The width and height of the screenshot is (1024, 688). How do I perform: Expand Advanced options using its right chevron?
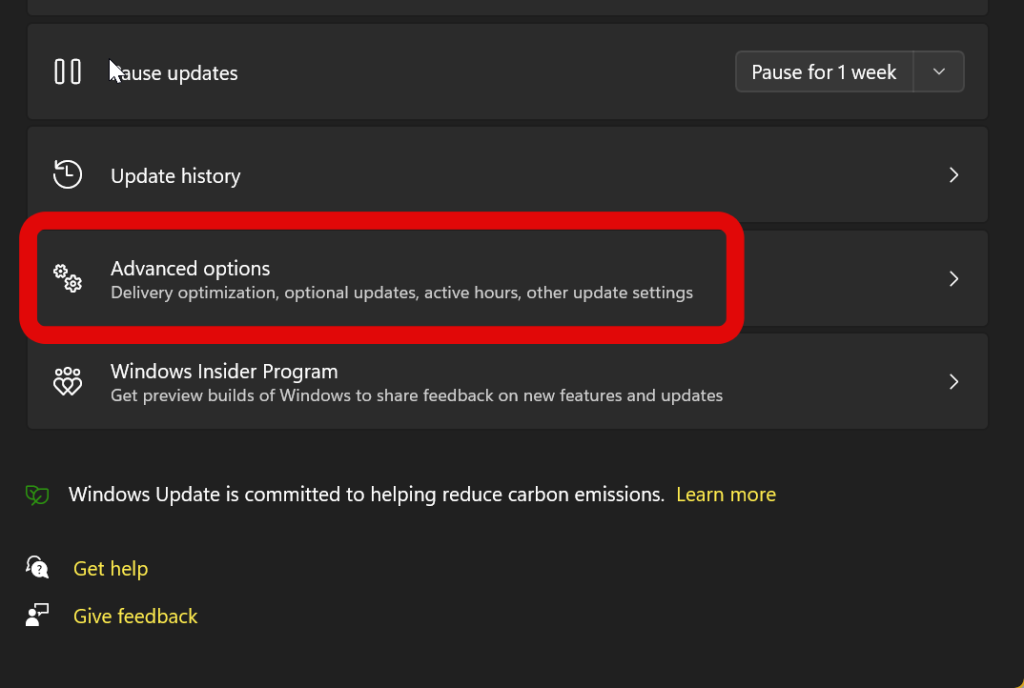953,278
